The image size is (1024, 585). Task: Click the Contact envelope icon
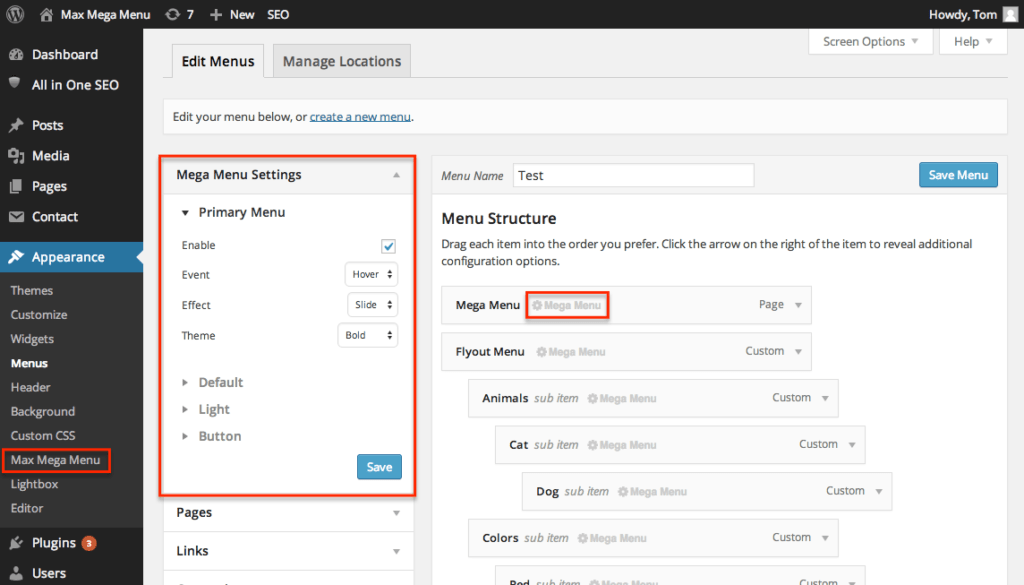16,217
